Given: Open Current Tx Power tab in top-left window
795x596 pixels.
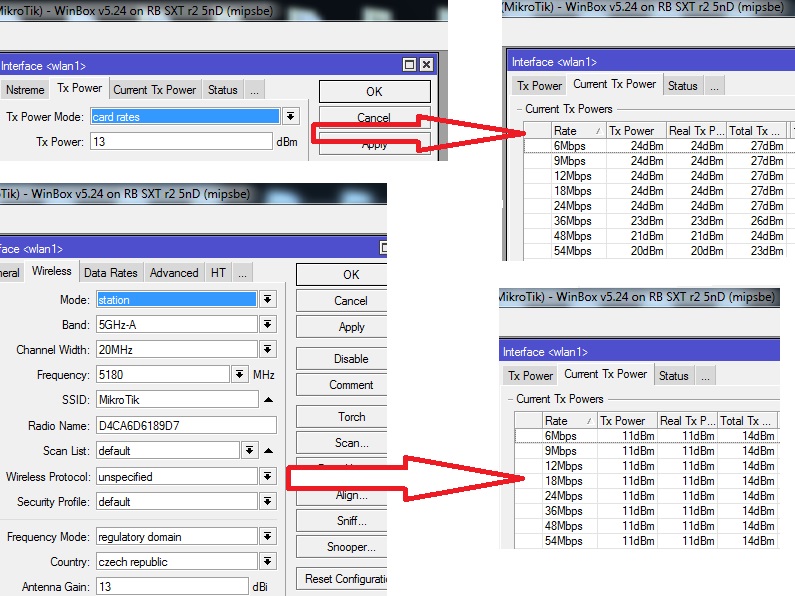Looking at the screenshot, I should 155,90.
